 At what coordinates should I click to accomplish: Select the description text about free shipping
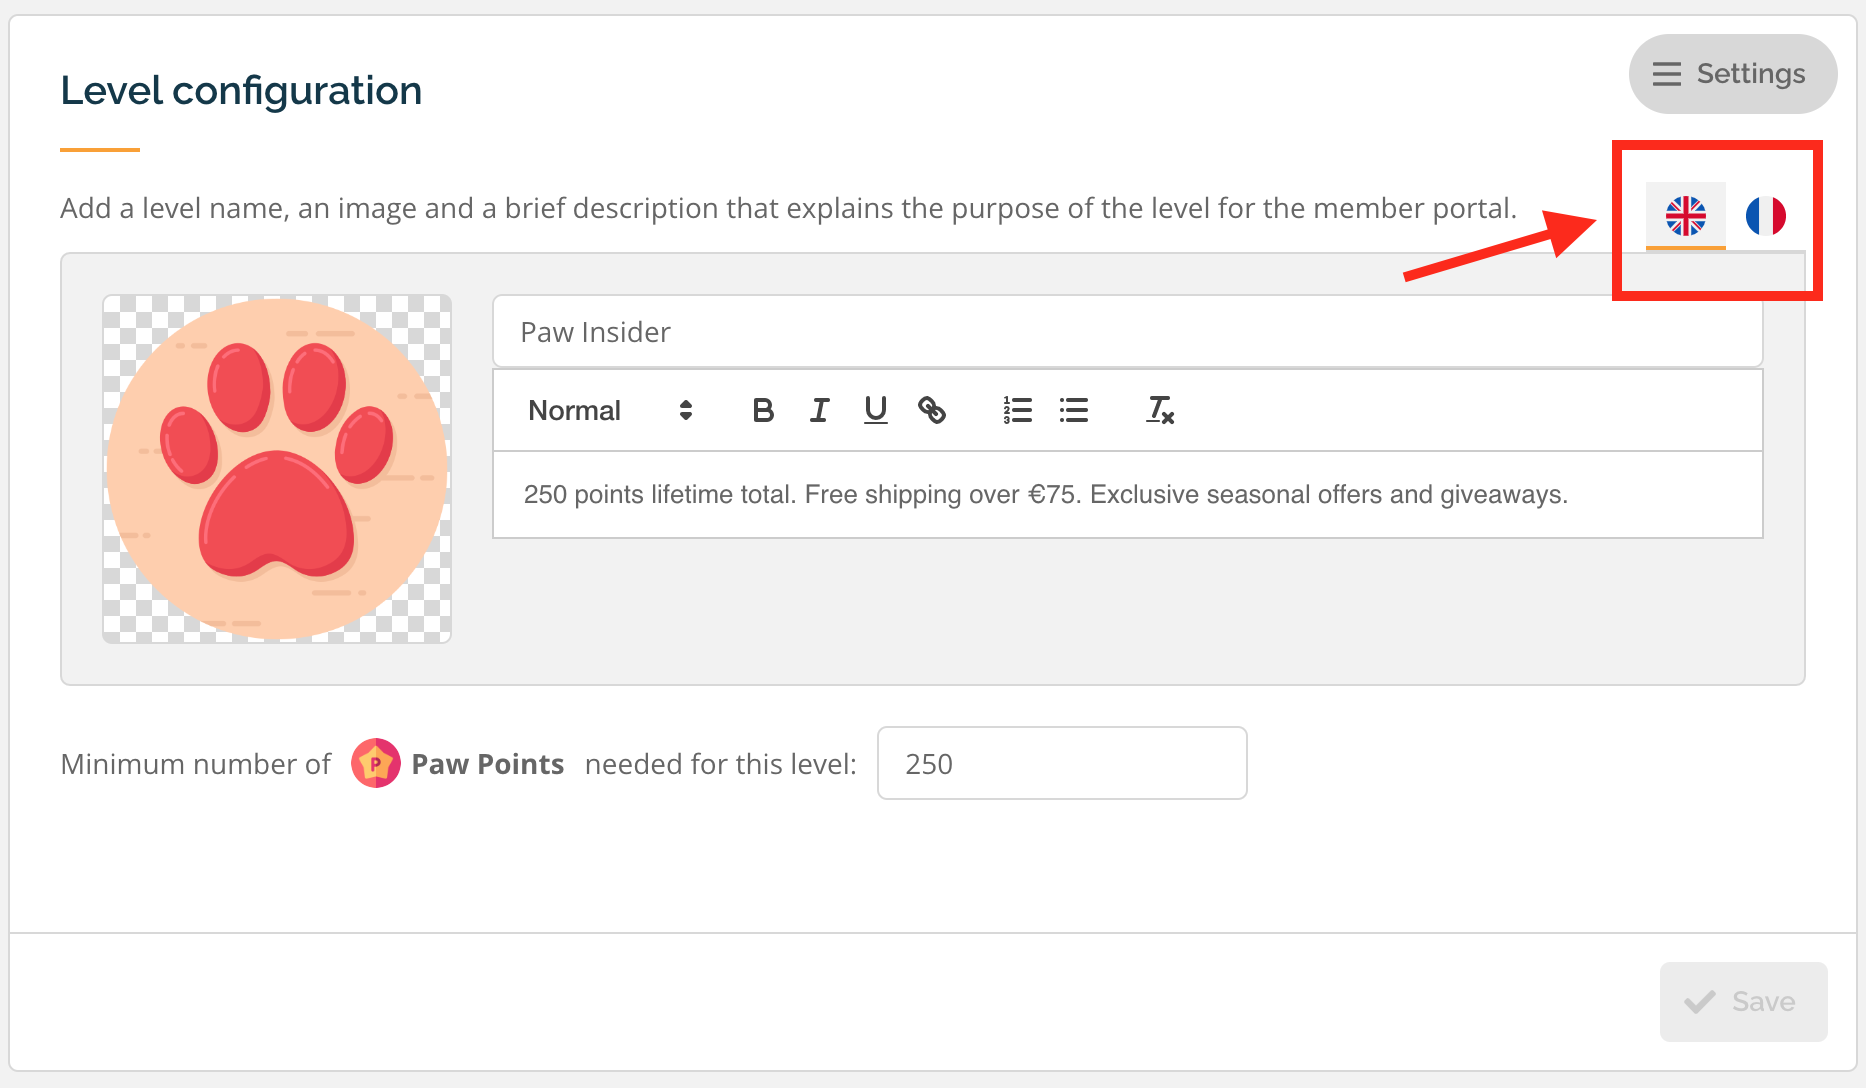(1046, 493)
